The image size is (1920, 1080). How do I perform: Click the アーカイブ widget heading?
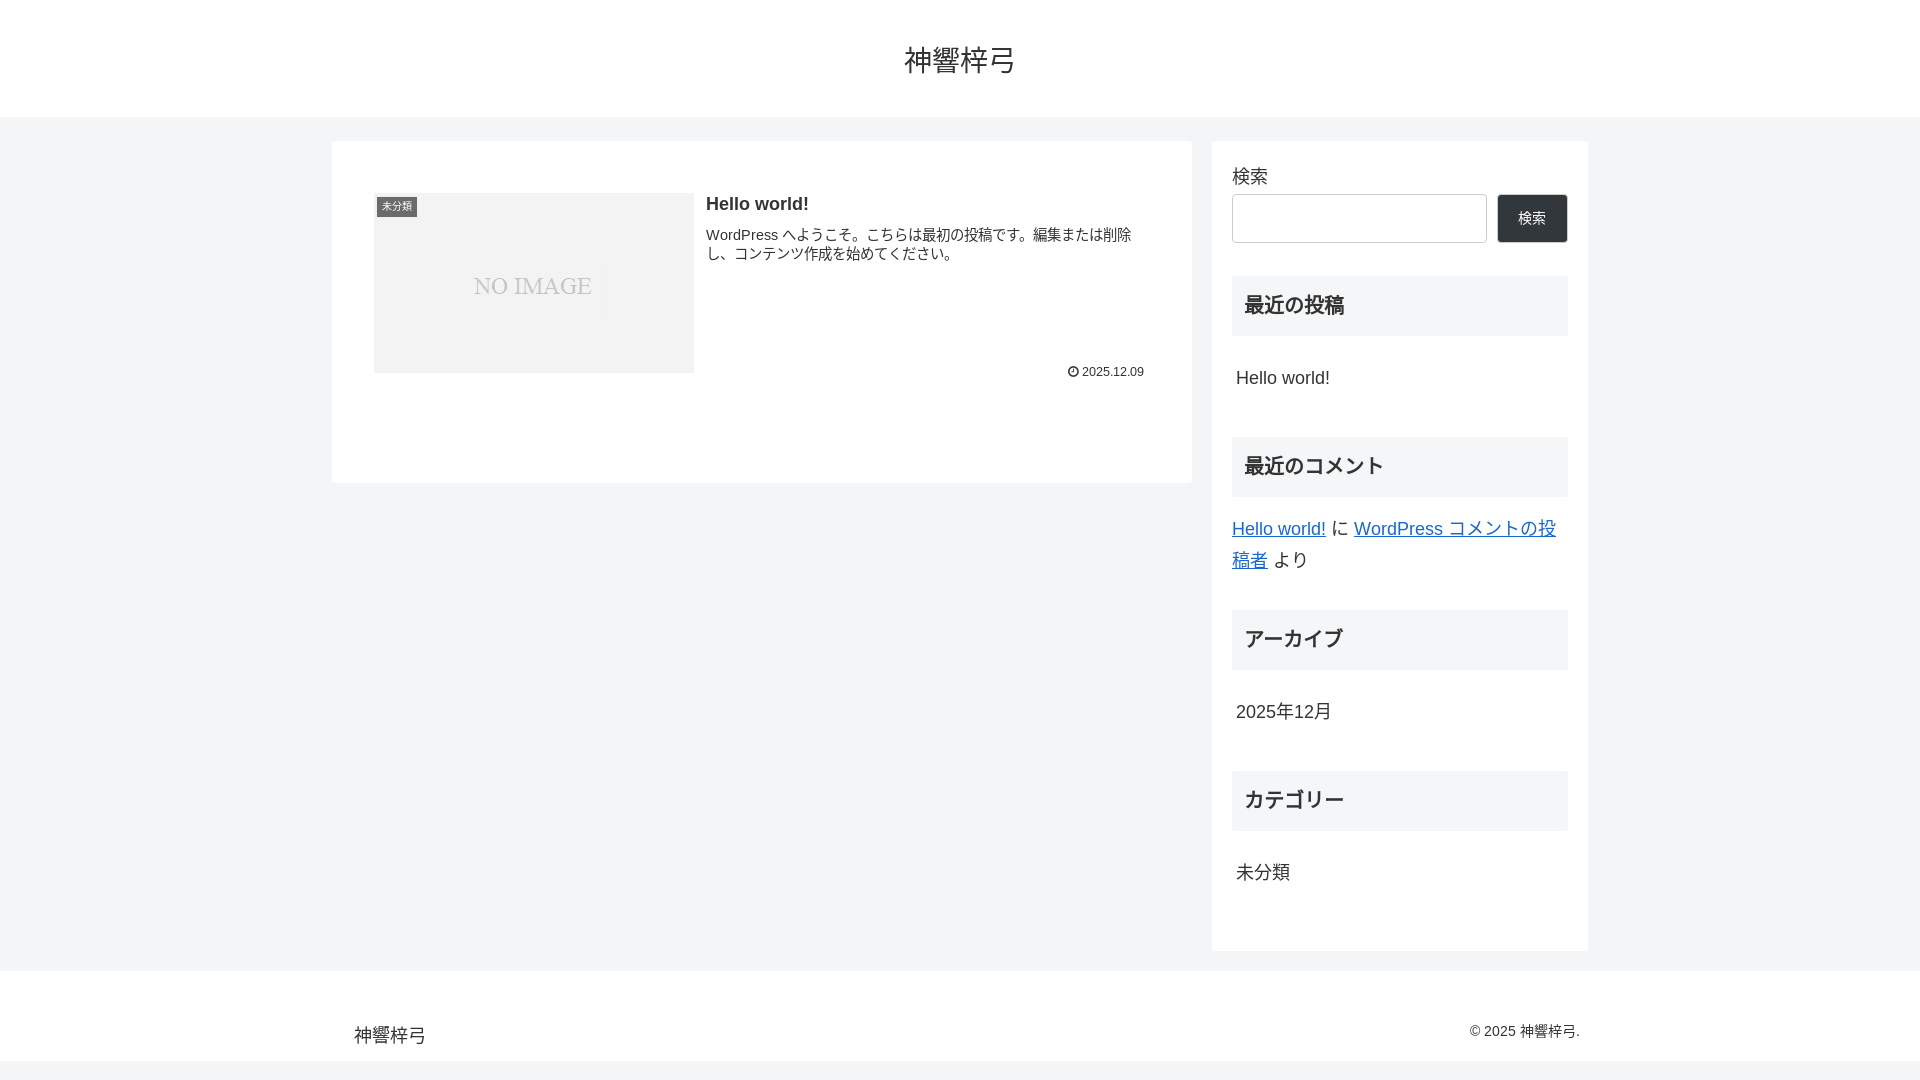(1400, 640)
